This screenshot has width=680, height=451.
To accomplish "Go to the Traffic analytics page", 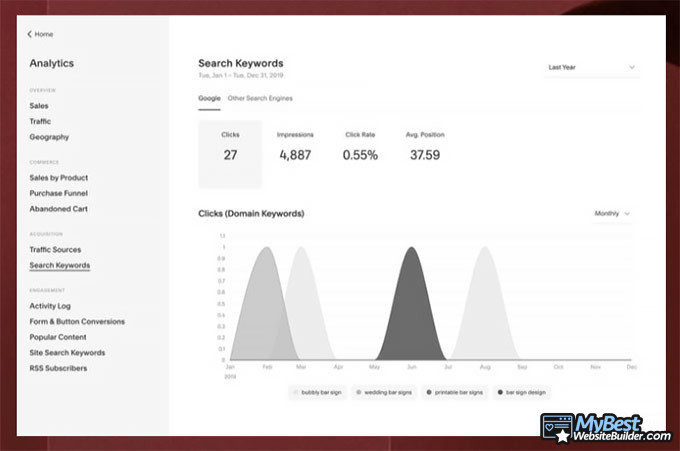I will coord(40,121).
